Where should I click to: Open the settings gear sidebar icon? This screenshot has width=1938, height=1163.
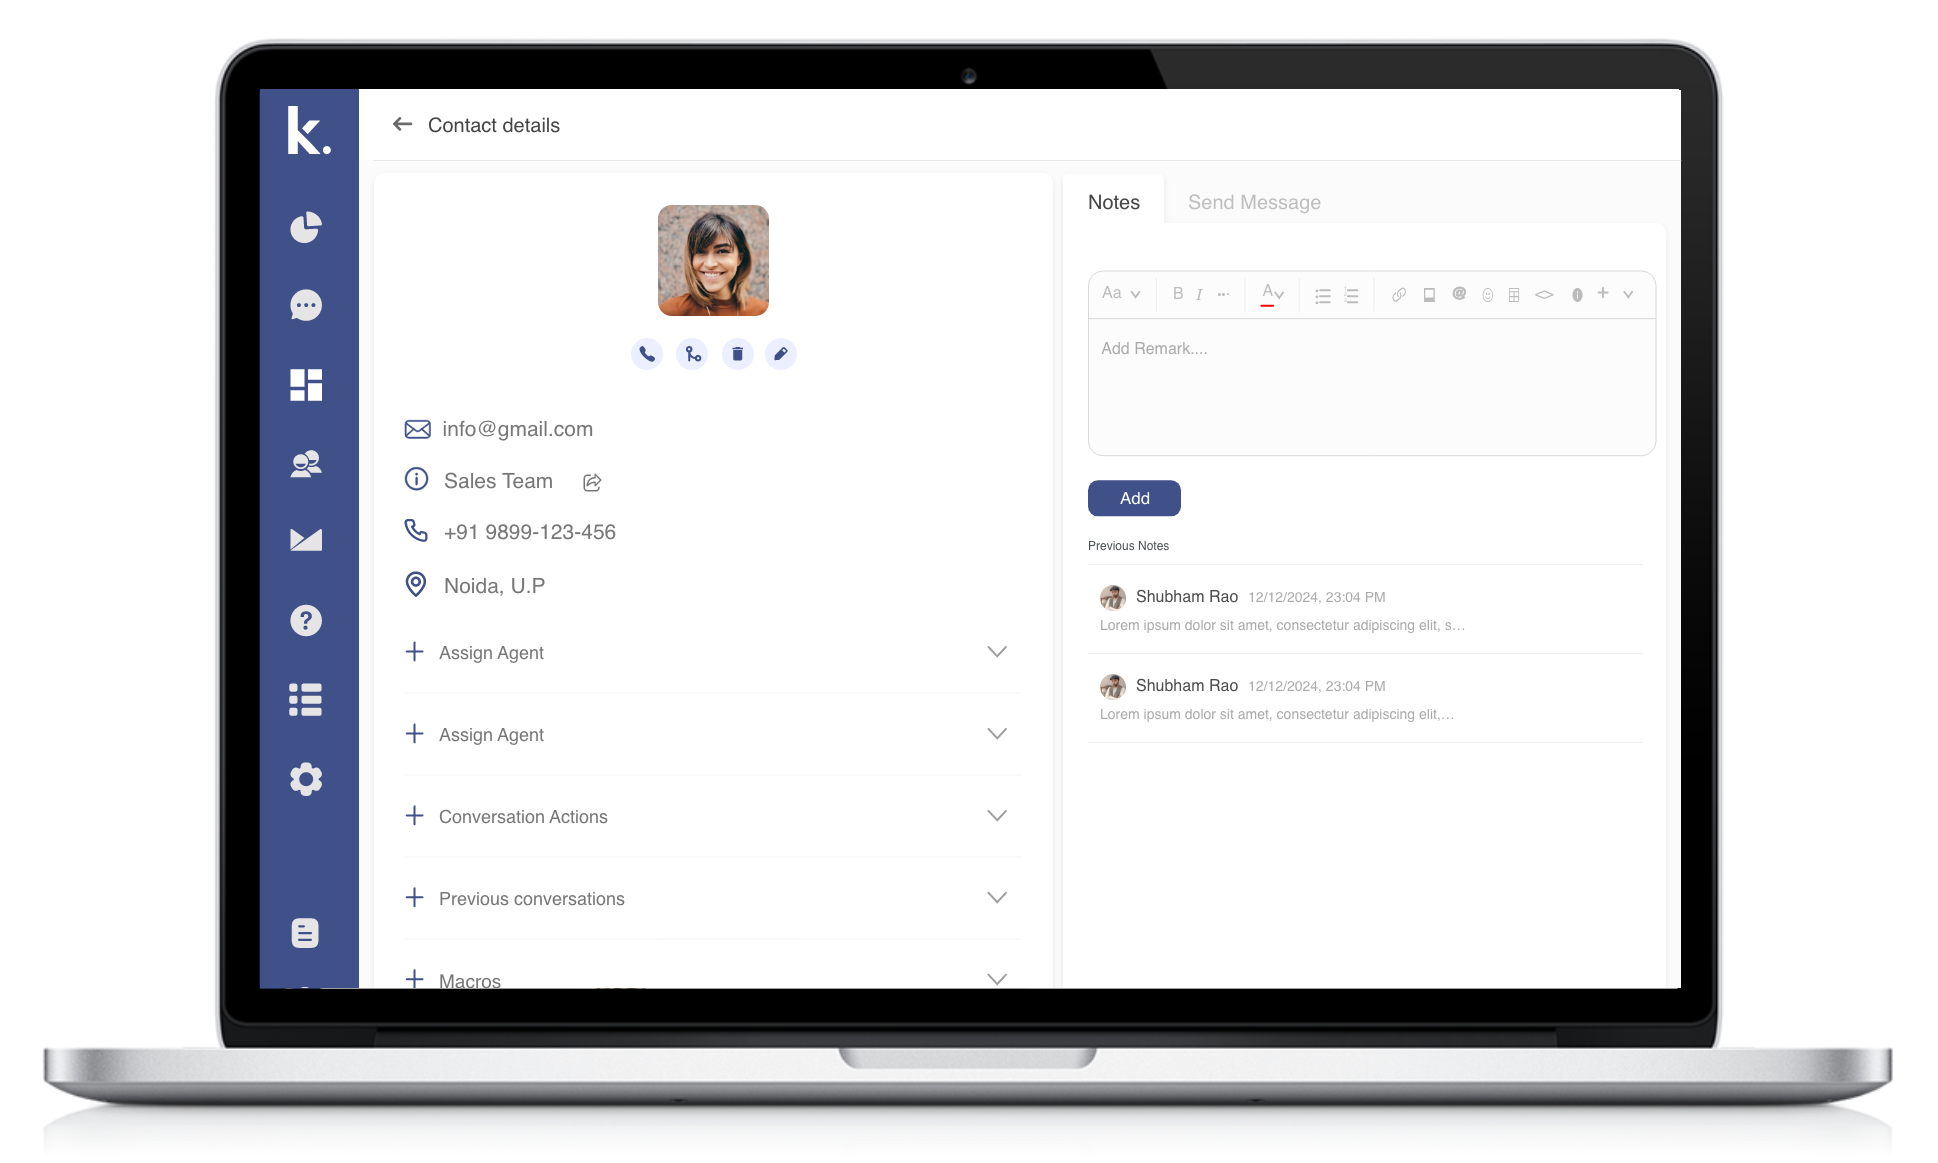pyautogui.click(x=306, y=779)
